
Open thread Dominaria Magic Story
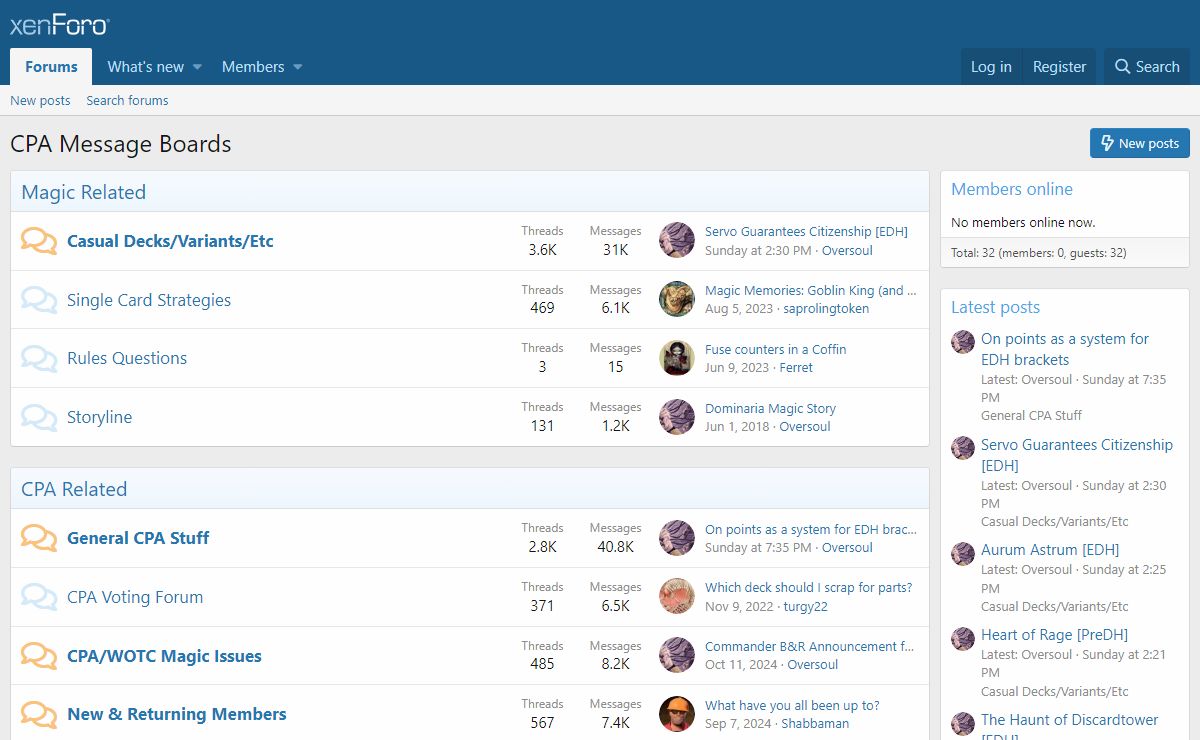coord(770,408)
